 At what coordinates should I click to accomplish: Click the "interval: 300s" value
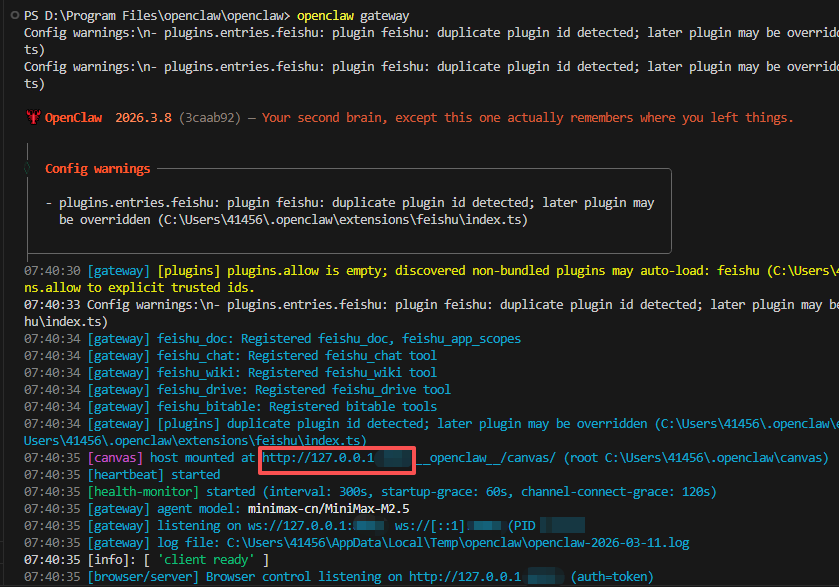318,492
